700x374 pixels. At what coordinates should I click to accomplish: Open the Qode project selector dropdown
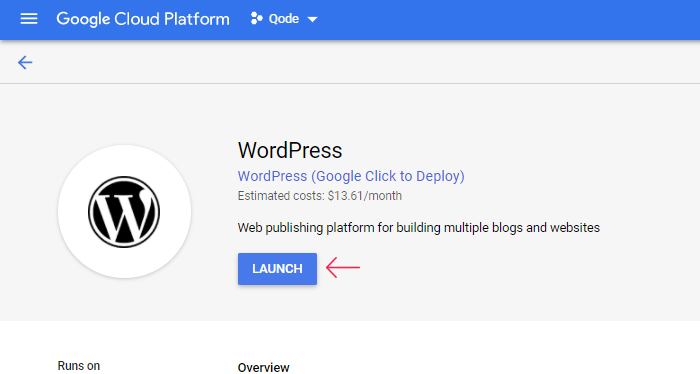pos(284,19)
